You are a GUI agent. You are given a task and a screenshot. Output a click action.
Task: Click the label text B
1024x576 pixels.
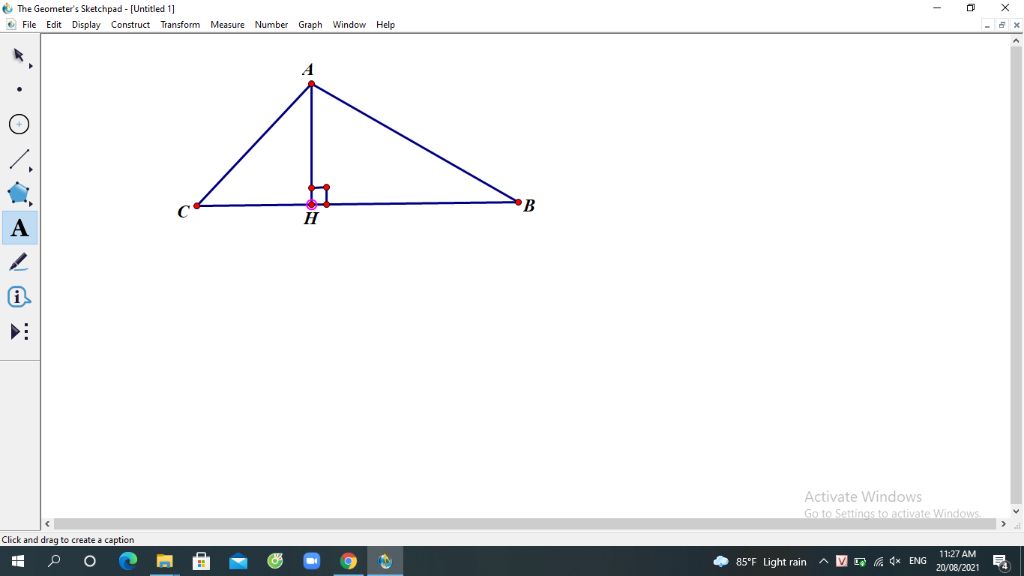point(529,206)
